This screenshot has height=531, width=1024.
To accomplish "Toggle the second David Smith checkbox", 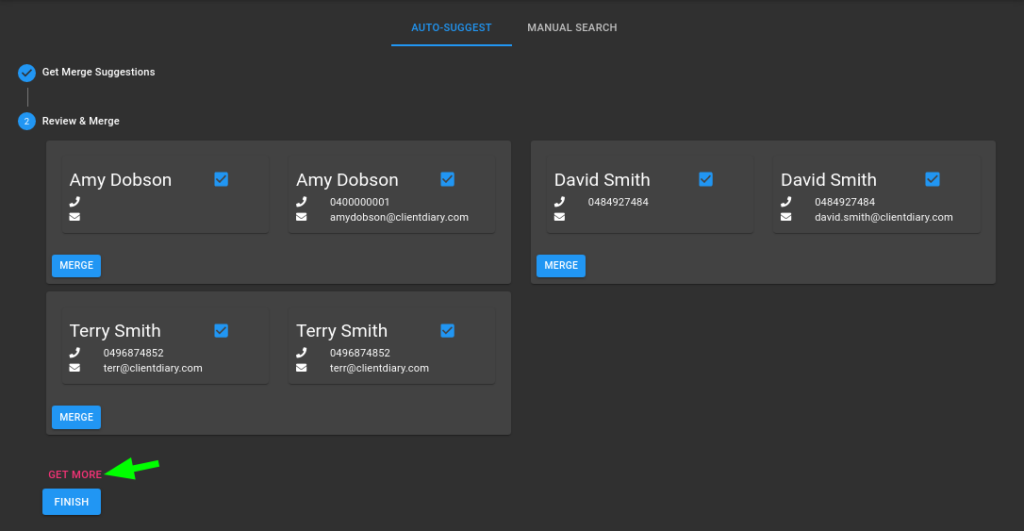I will pyautogui.click(x=933, y=179).
